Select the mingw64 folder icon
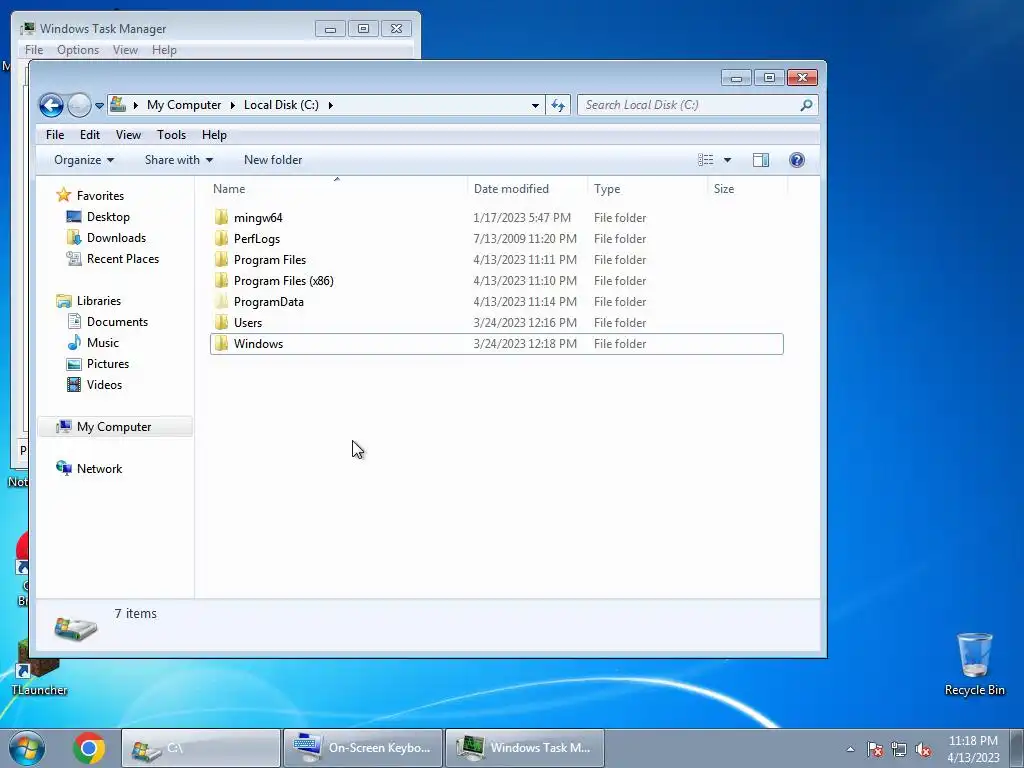 (x=221, y=217)
